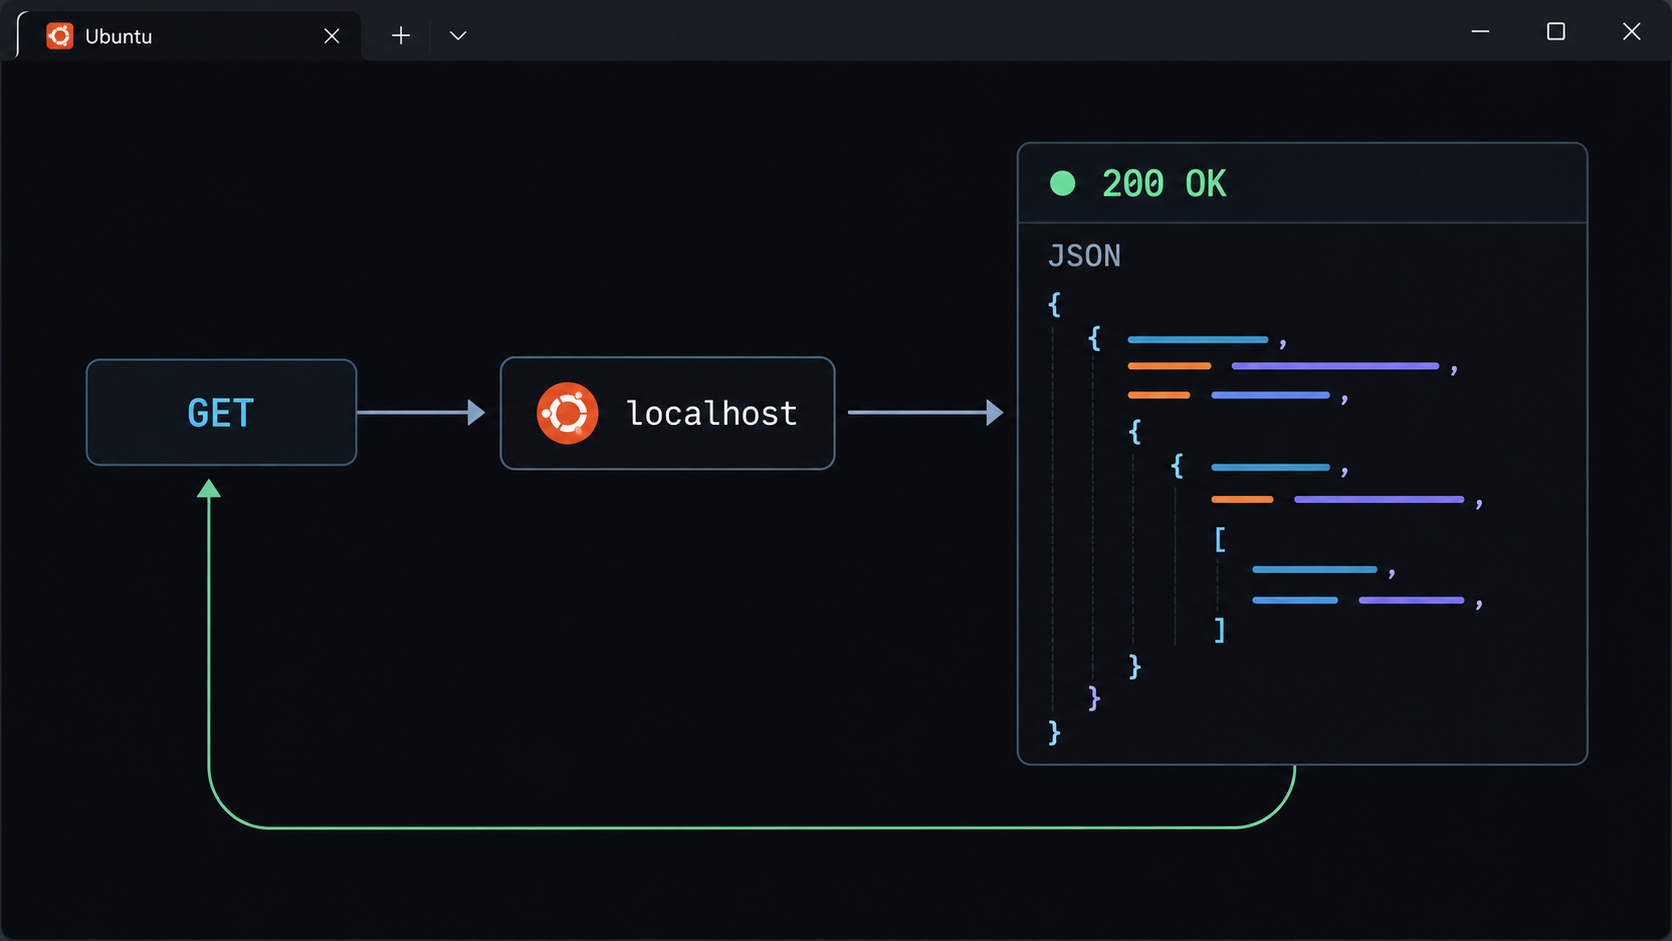Click the opening square bracket in JSON
The width and height of the screenshot is (1672, 941).
tap(1220, 540)
